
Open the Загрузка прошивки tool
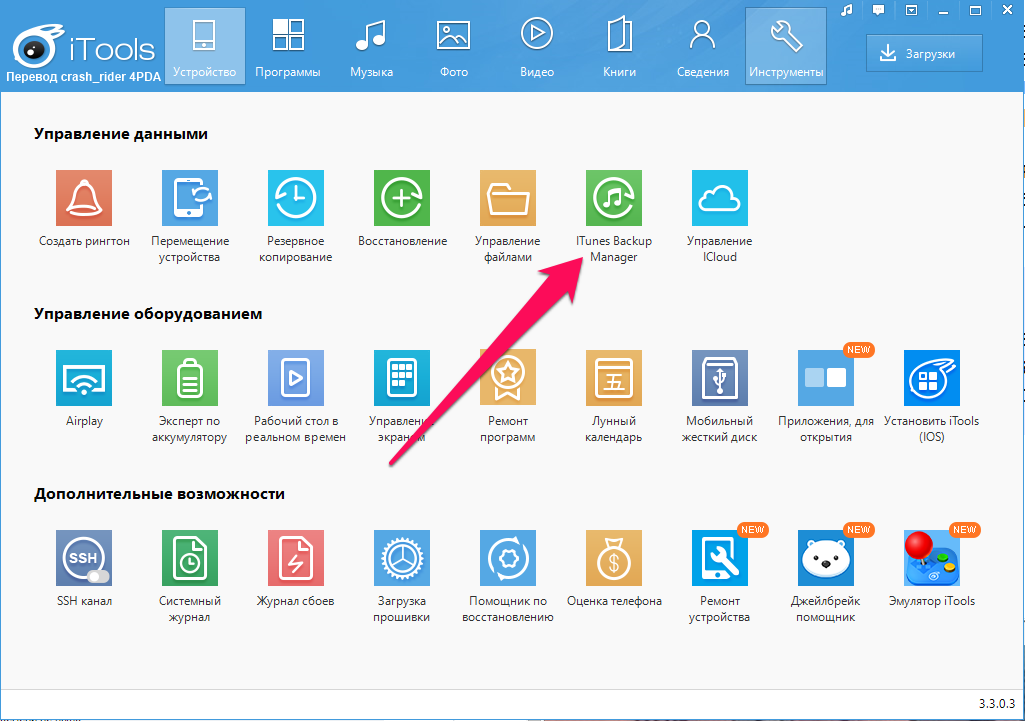401,558
